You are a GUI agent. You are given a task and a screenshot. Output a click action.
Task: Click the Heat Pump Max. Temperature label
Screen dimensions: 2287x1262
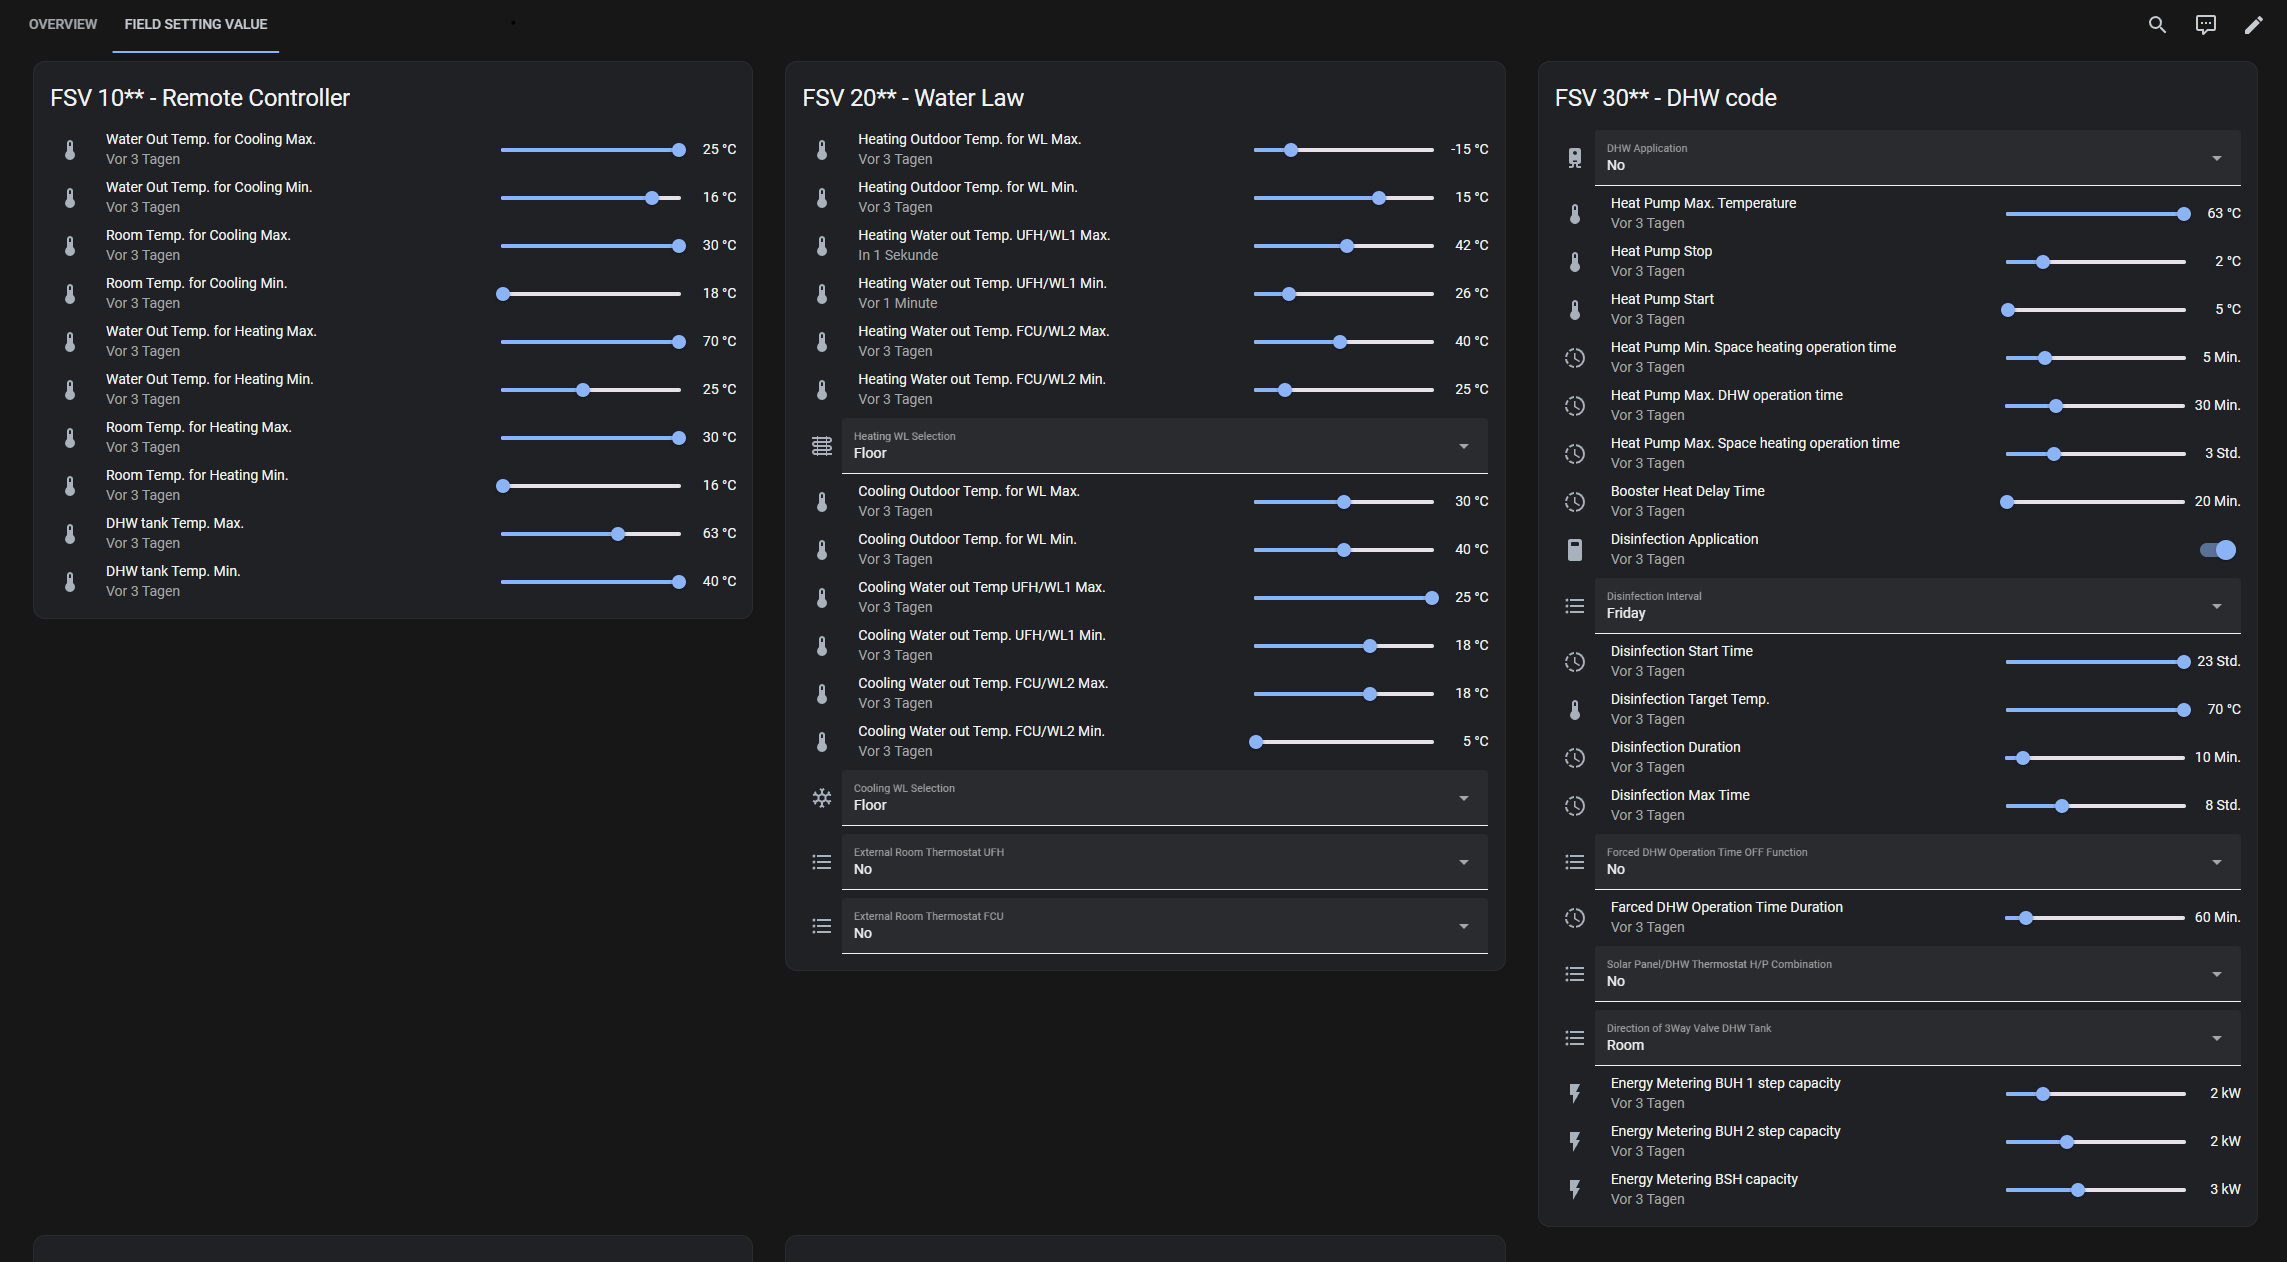[1703, 203]
